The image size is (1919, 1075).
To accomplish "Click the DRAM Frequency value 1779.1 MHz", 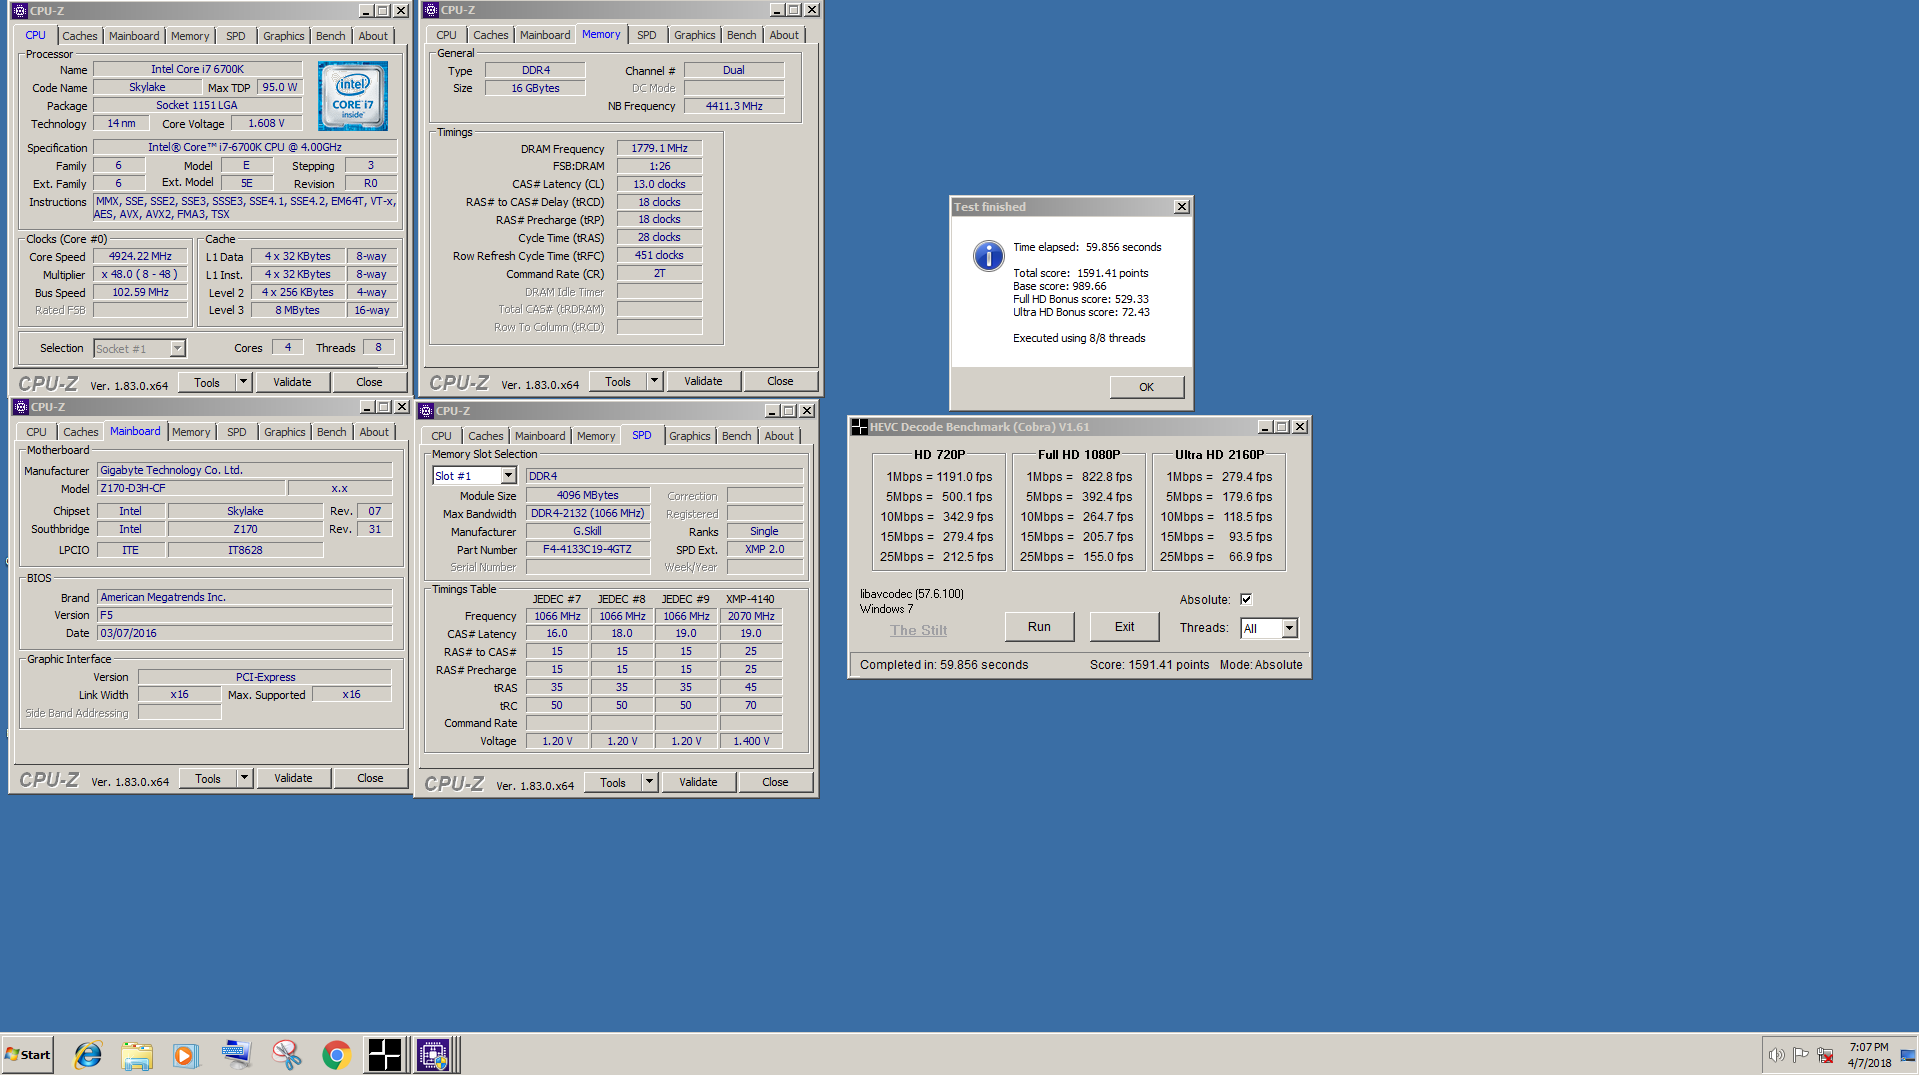I will click(x=659, y=148).
